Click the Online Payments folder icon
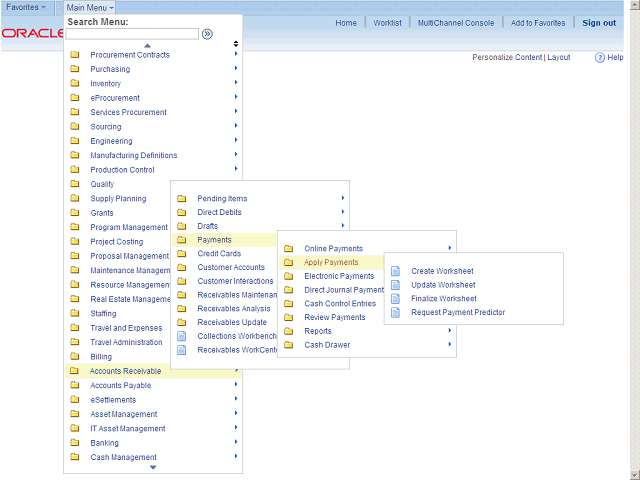 pos(289,248)
